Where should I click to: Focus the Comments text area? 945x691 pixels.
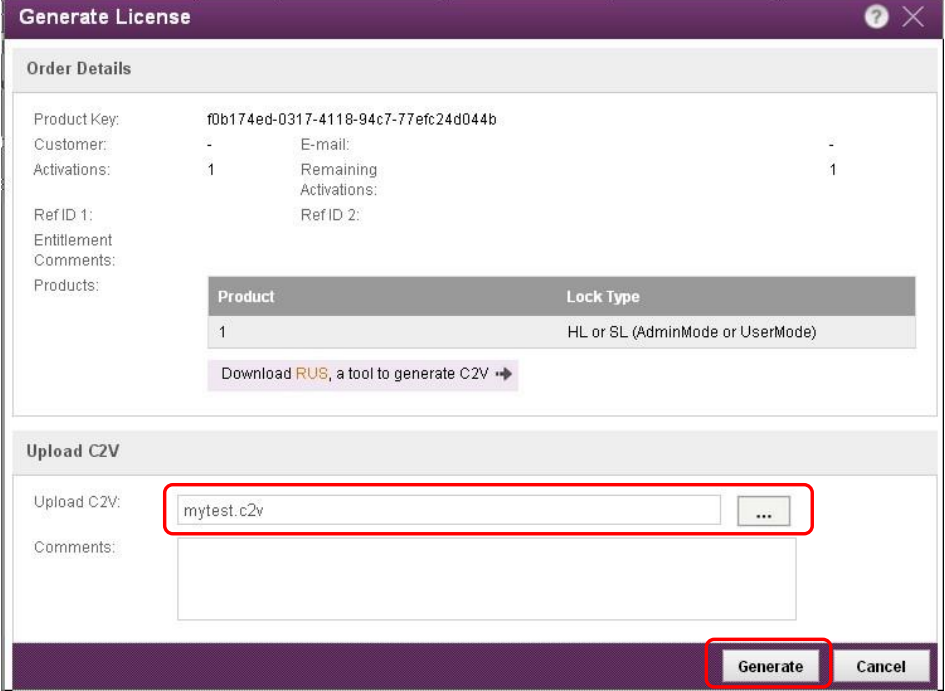(486, 579)
